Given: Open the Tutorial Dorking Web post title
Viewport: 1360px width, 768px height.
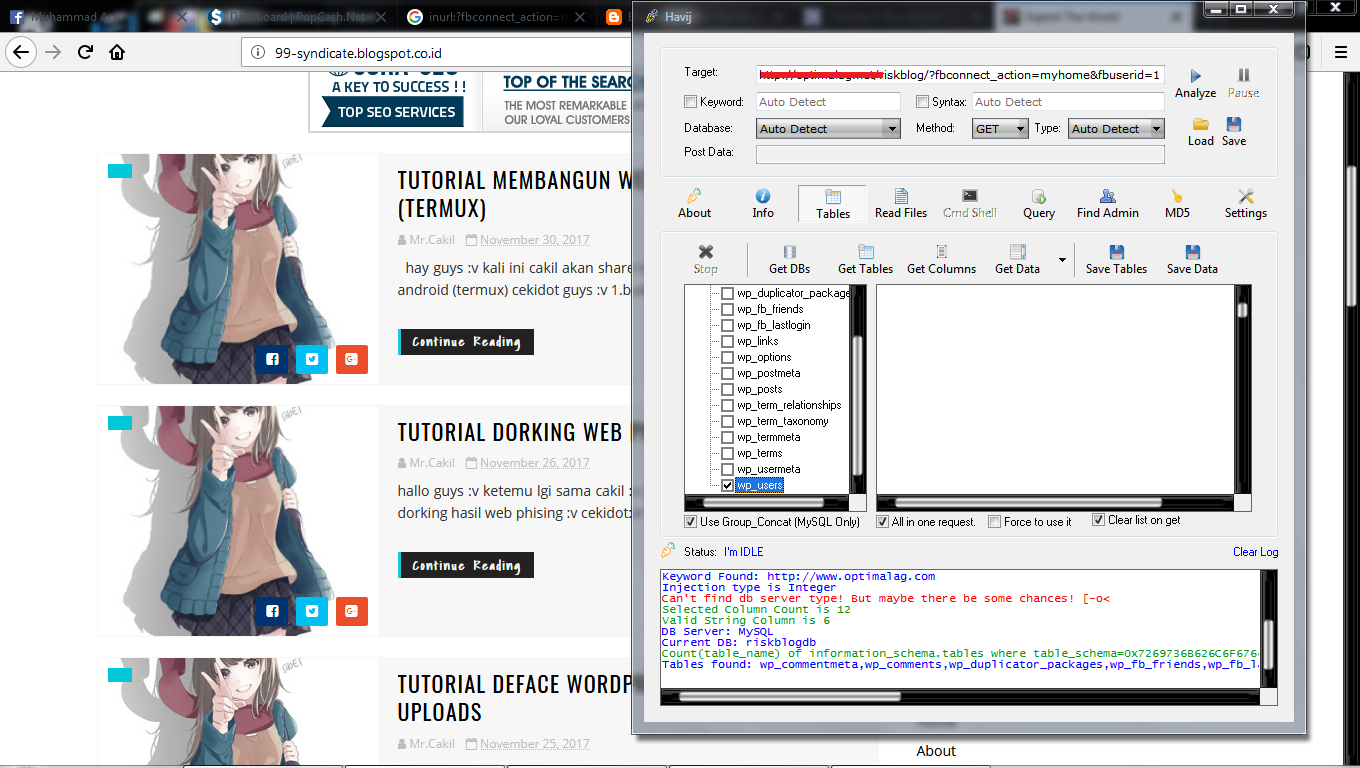Looking at the screenshot, I should point(515,432).
